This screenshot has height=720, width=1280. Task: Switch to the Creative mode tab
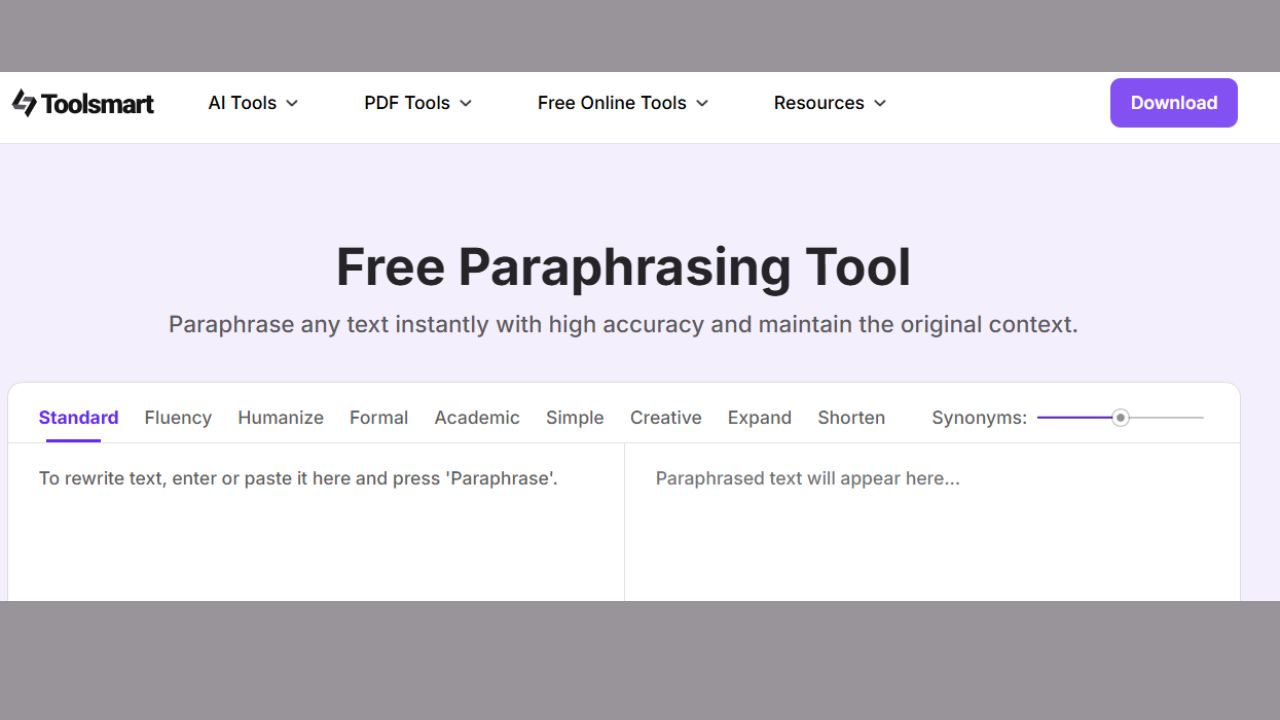click(665, 417)
